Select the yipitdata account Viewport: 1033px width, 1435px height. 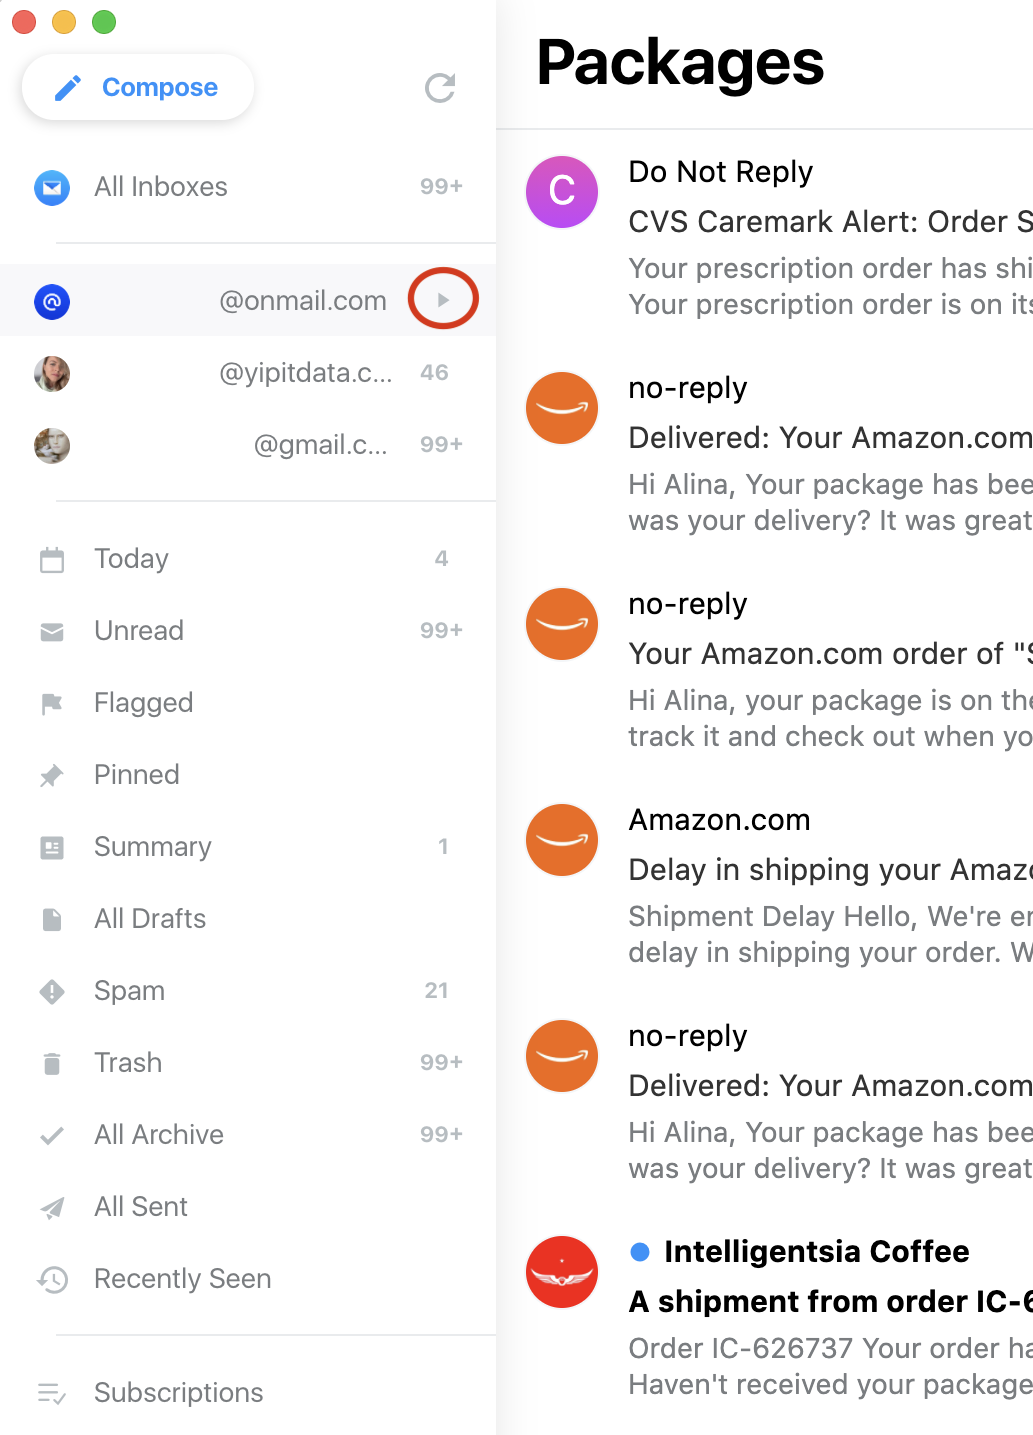pos(305,373)
